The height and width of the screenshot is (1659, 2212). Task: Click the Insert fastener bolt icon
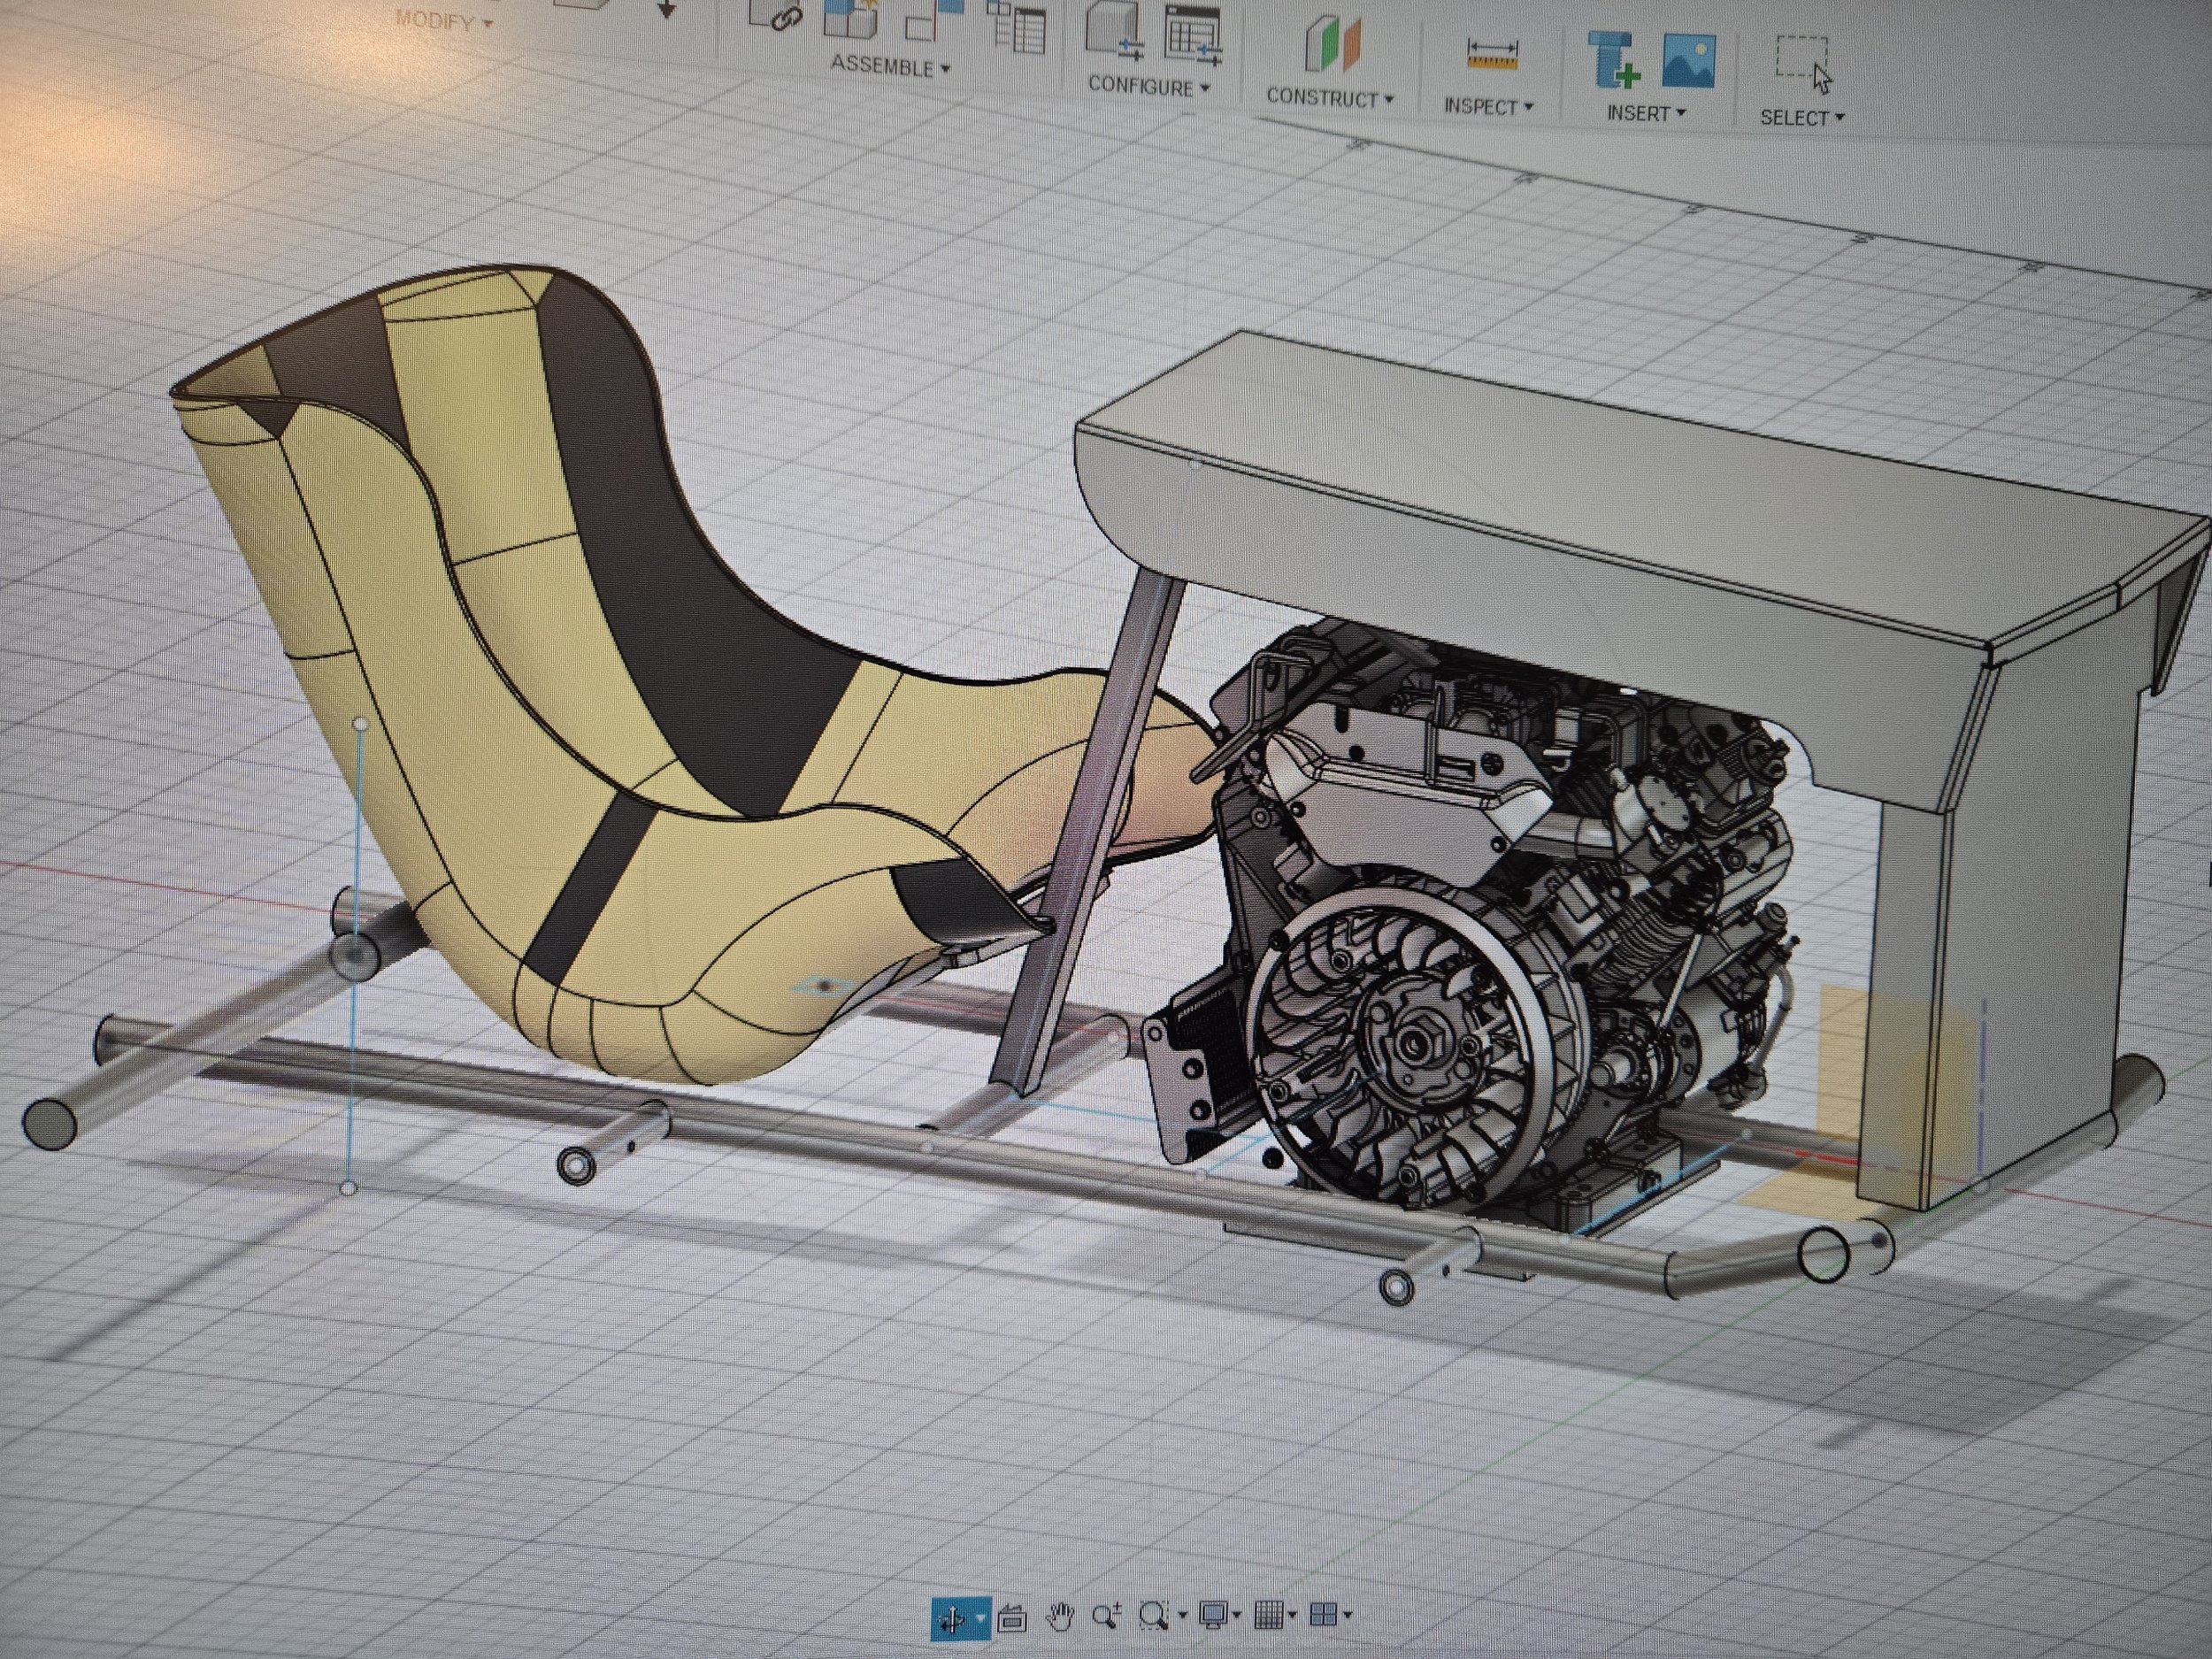point(1614,59)
